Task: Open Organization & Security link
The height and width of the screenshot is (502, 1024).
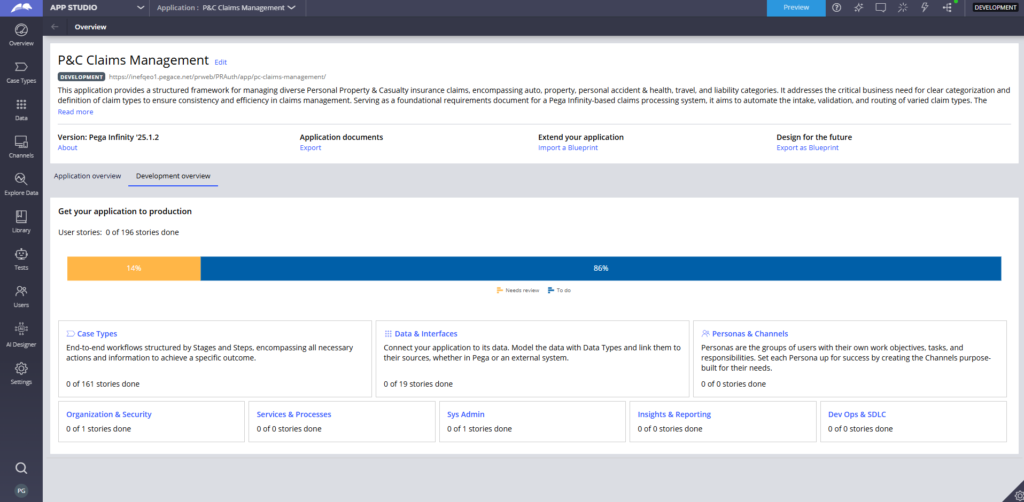Action: [x=109, y=415]
